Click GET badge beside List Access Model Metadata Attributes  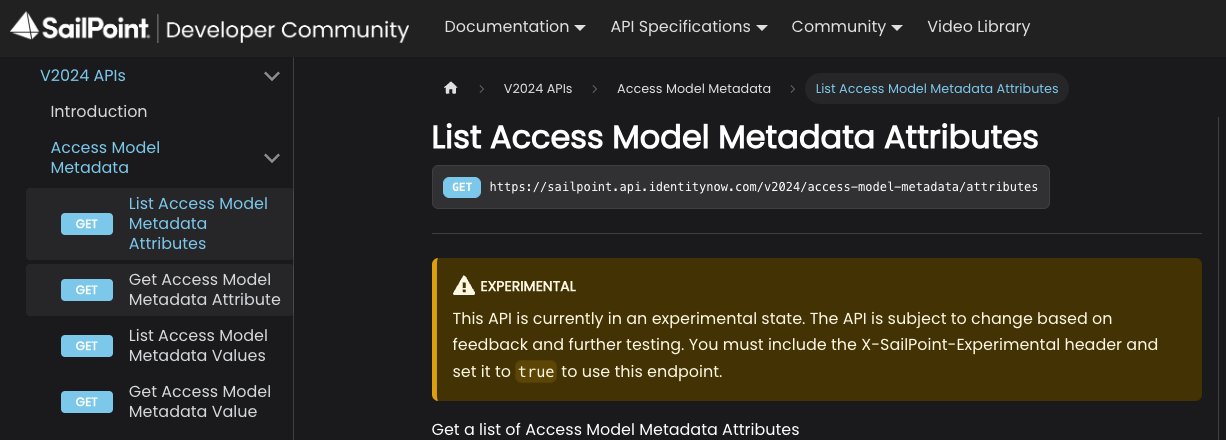87,224
